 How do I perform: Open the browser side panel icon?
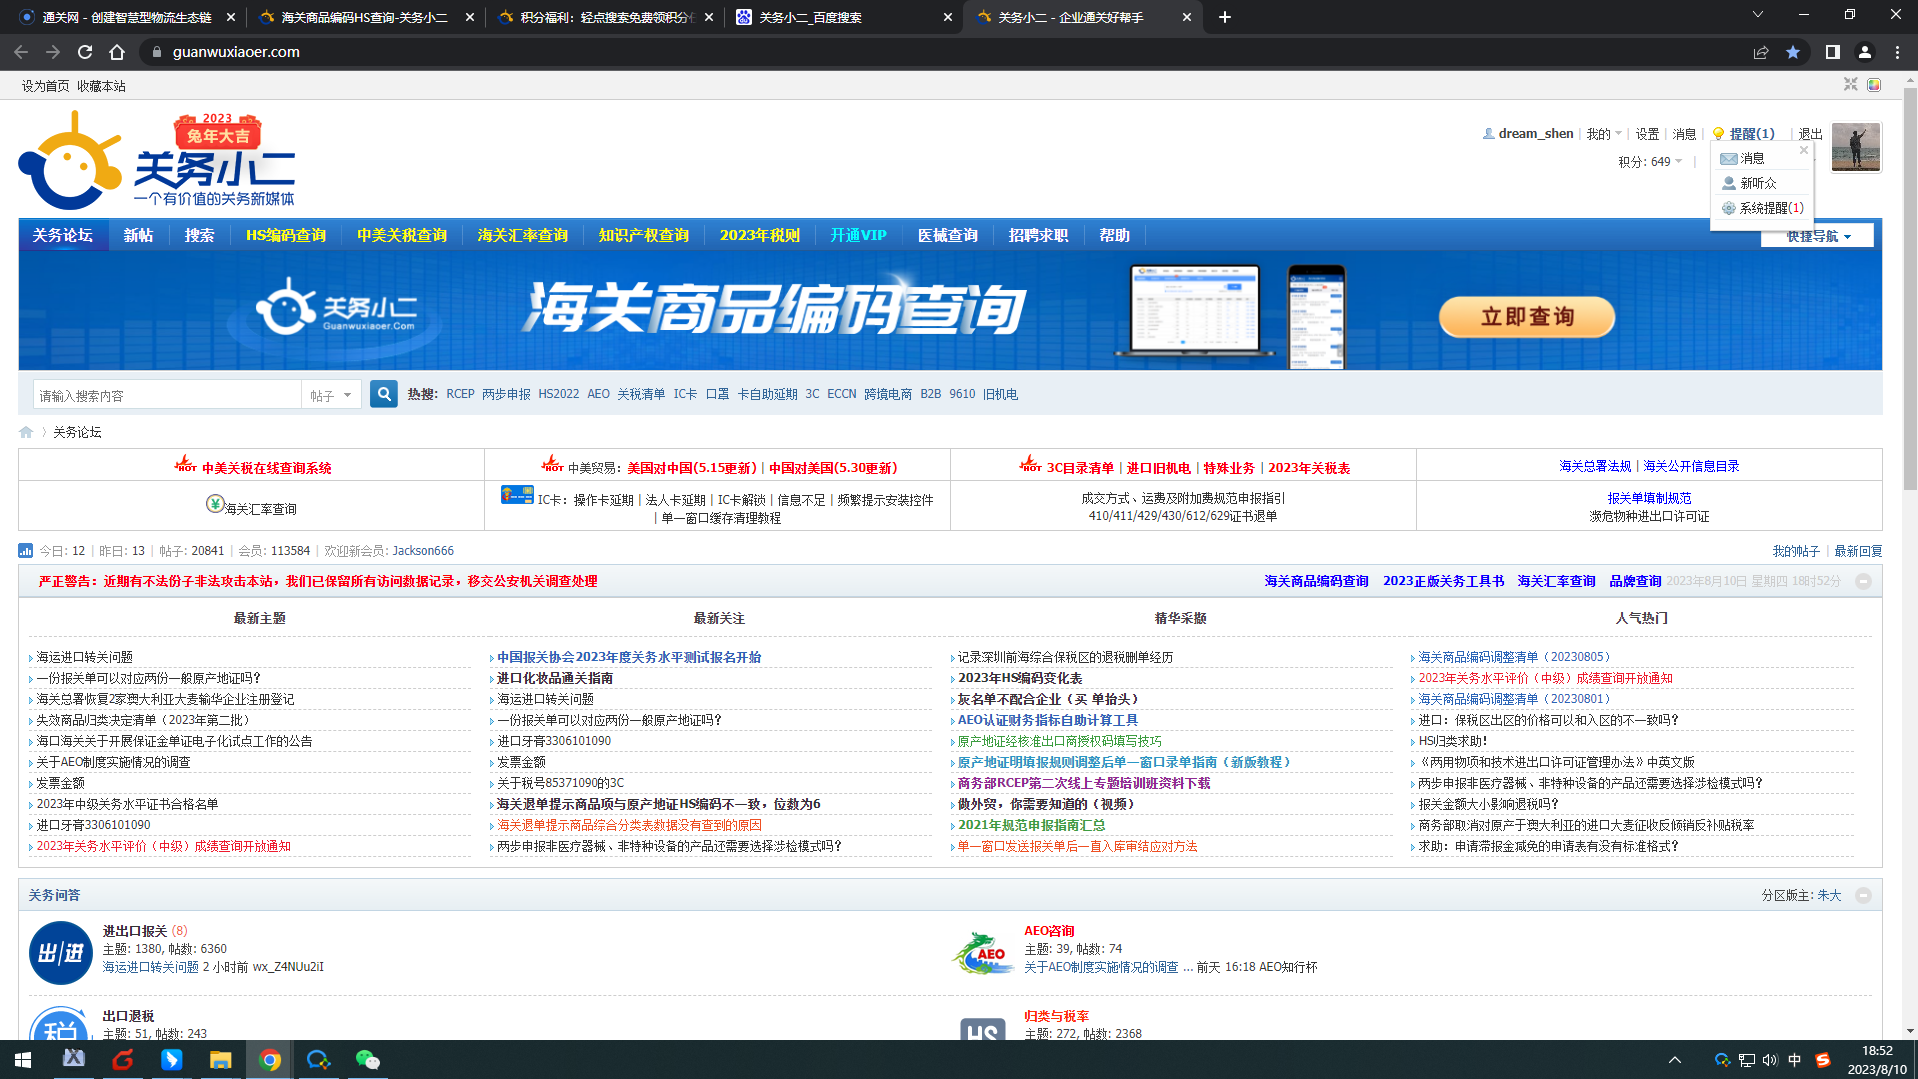coord(1833,52)
